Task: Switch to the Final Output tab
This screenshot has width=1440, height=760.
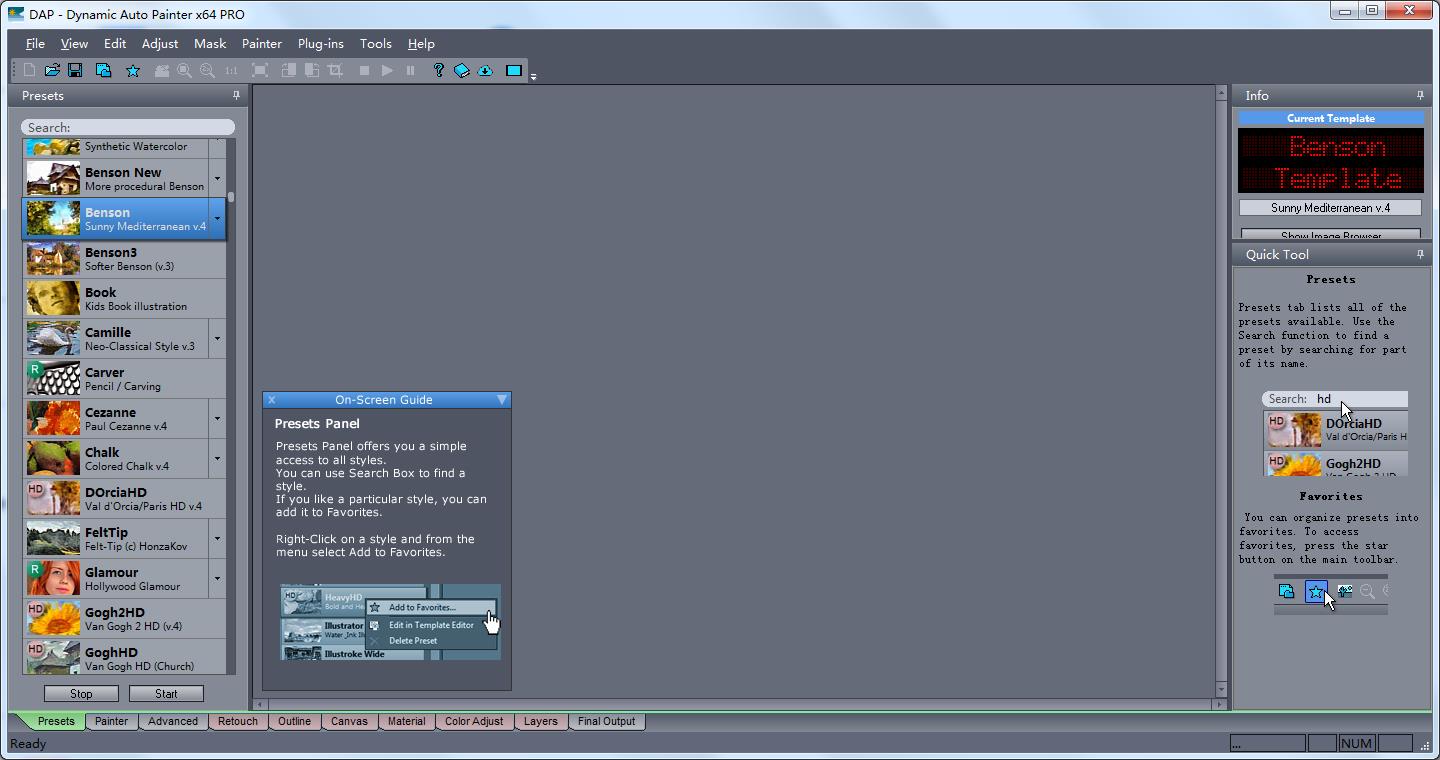Action: tap(607, 721)
